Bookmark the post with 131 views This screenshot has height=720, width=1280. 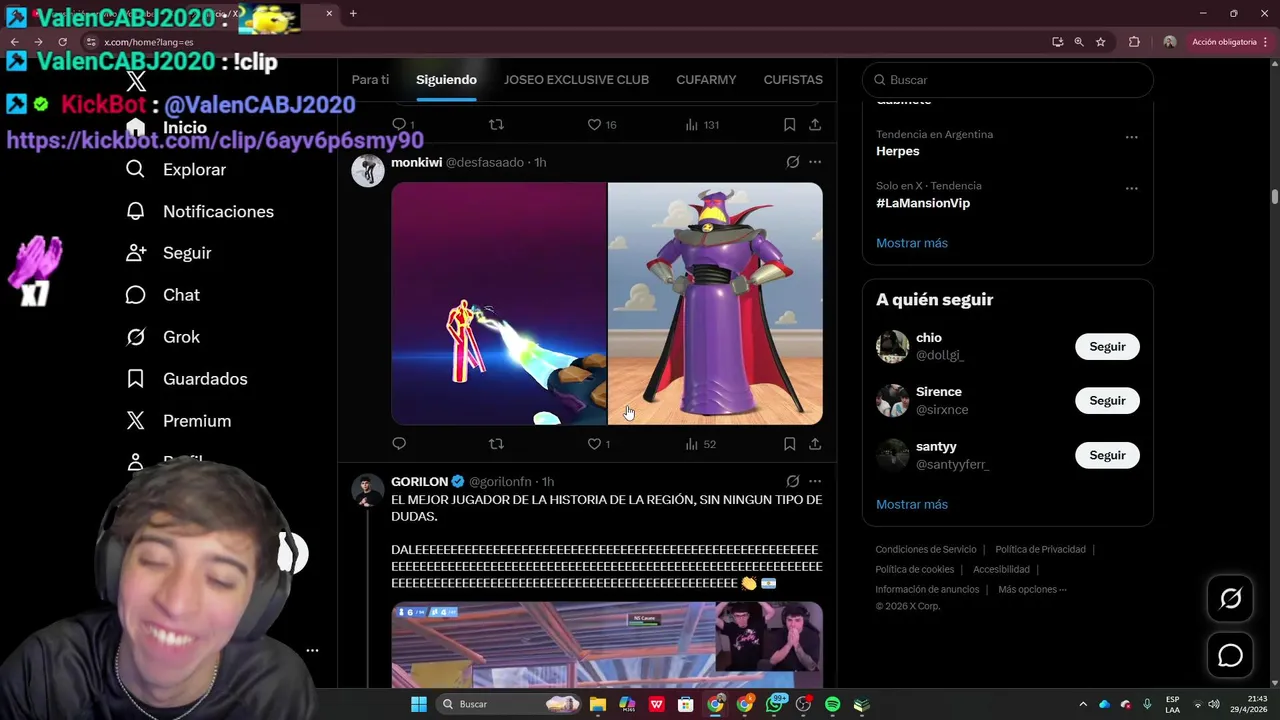(x=789, y=125)
